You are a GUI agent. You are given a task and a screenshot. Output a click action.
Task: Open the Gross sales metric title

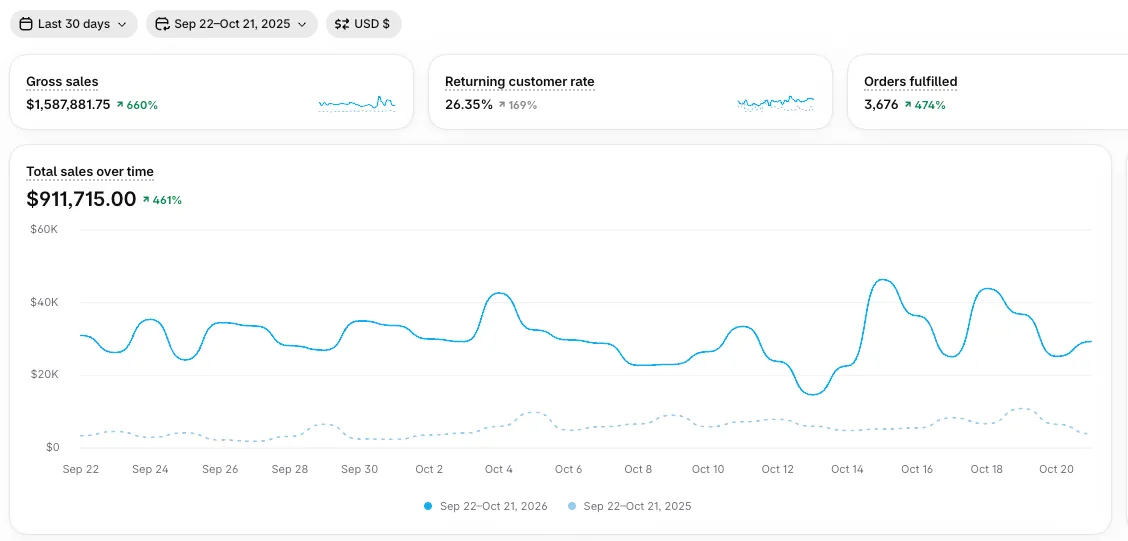63,81
